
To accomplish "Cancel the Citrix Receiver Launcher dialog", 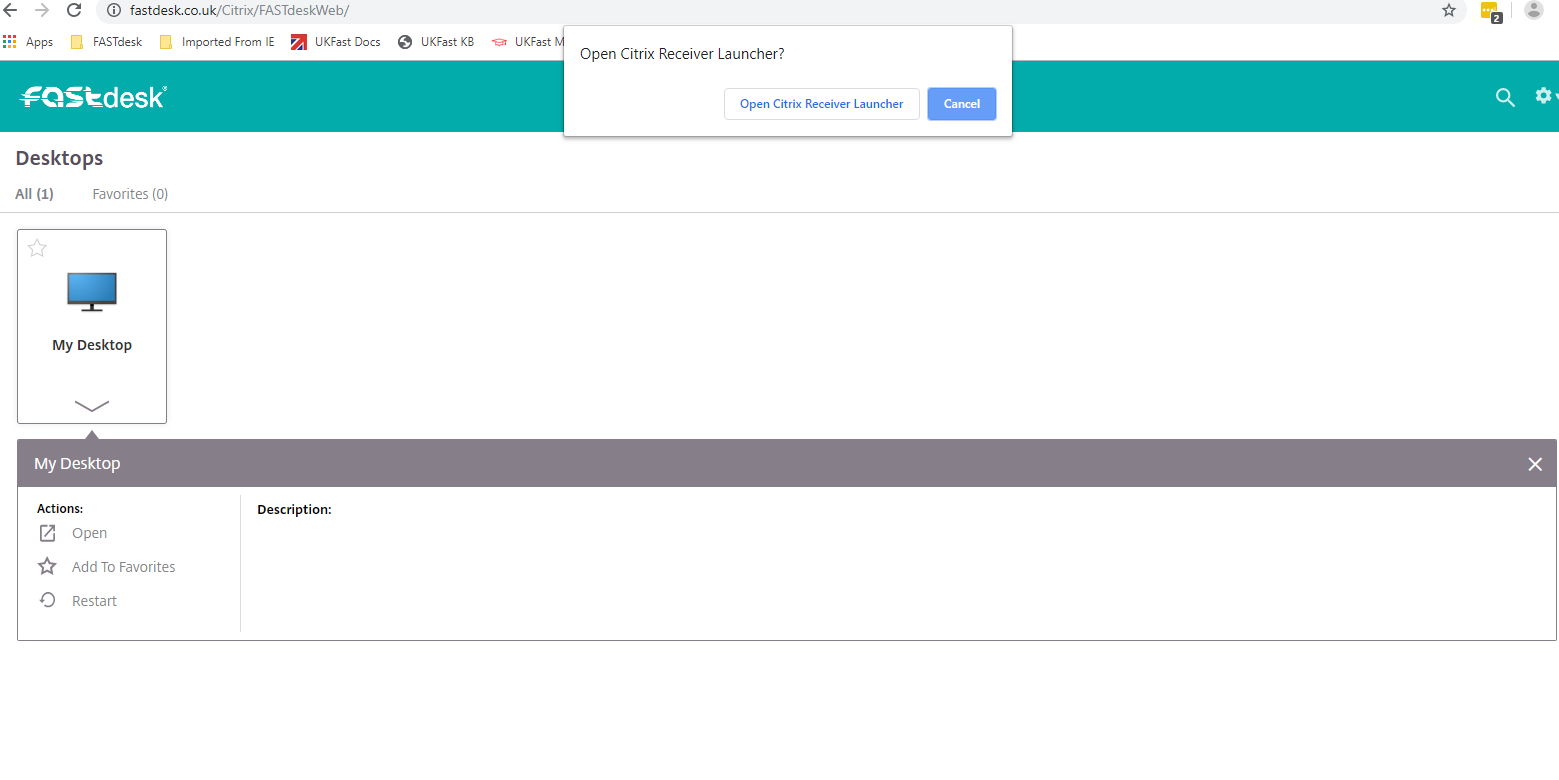I will tap(962, 104).
